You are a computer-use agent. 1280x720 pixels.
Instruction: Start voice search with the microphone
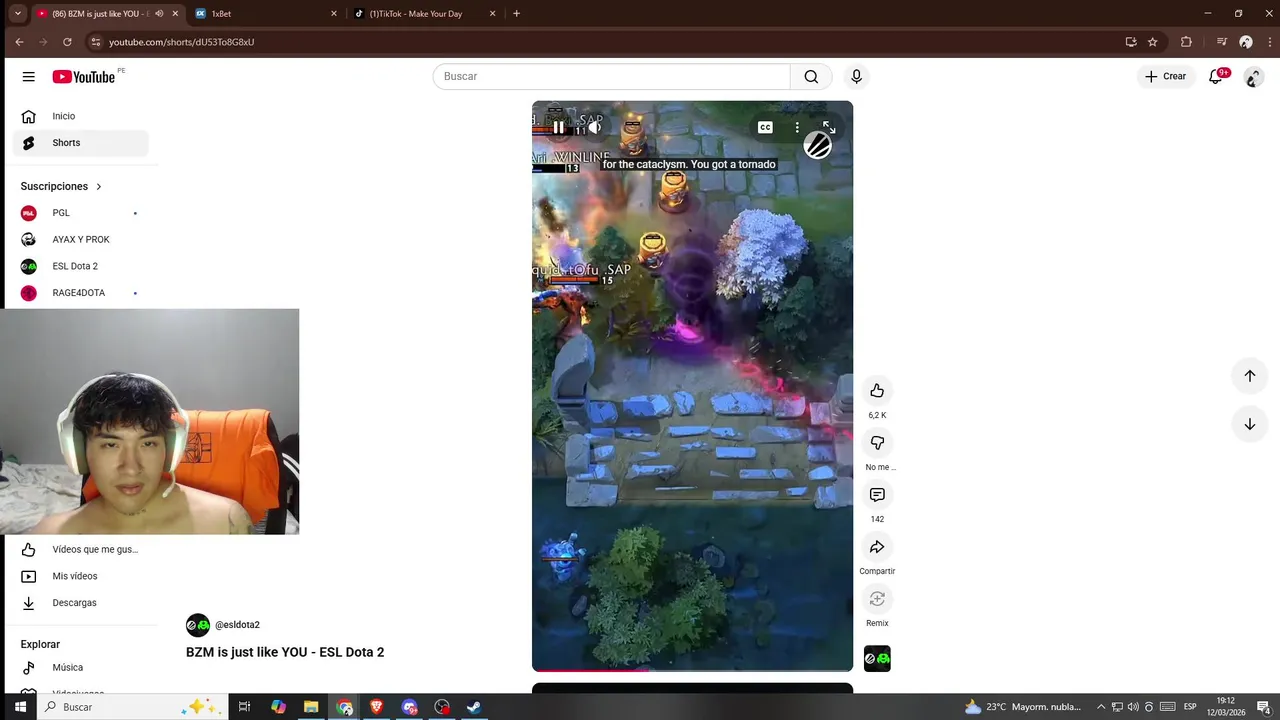(x=856, y=77)
